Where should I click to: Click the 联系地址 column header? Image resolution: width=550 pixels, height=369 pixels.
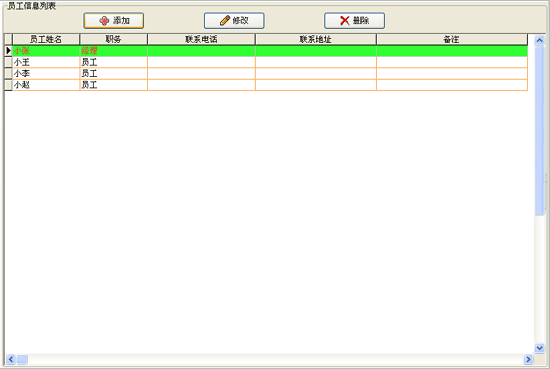[316, 39]
